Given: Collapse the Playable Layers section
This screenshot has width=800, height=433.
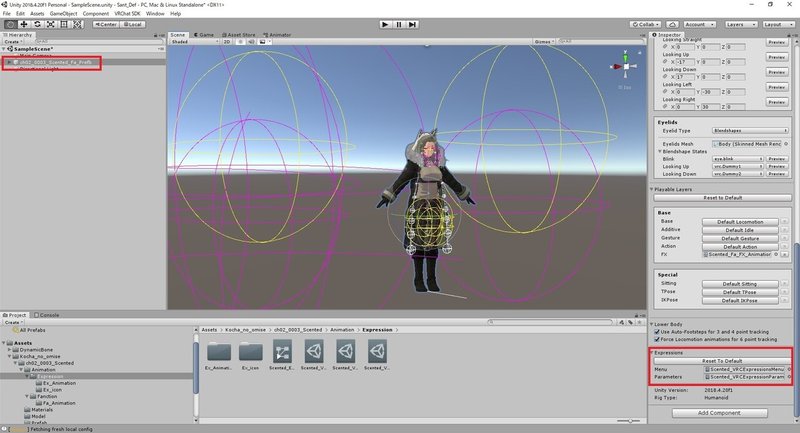Looking at the screenshot, I should [x=652, y=190].
